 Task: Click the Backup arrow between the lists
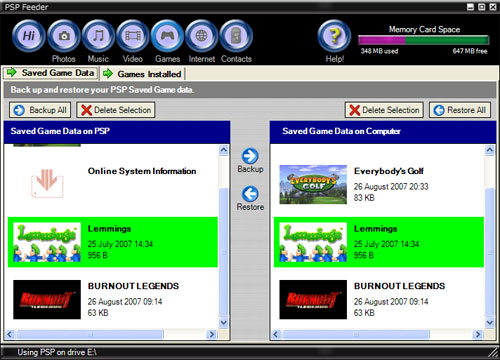250,156
